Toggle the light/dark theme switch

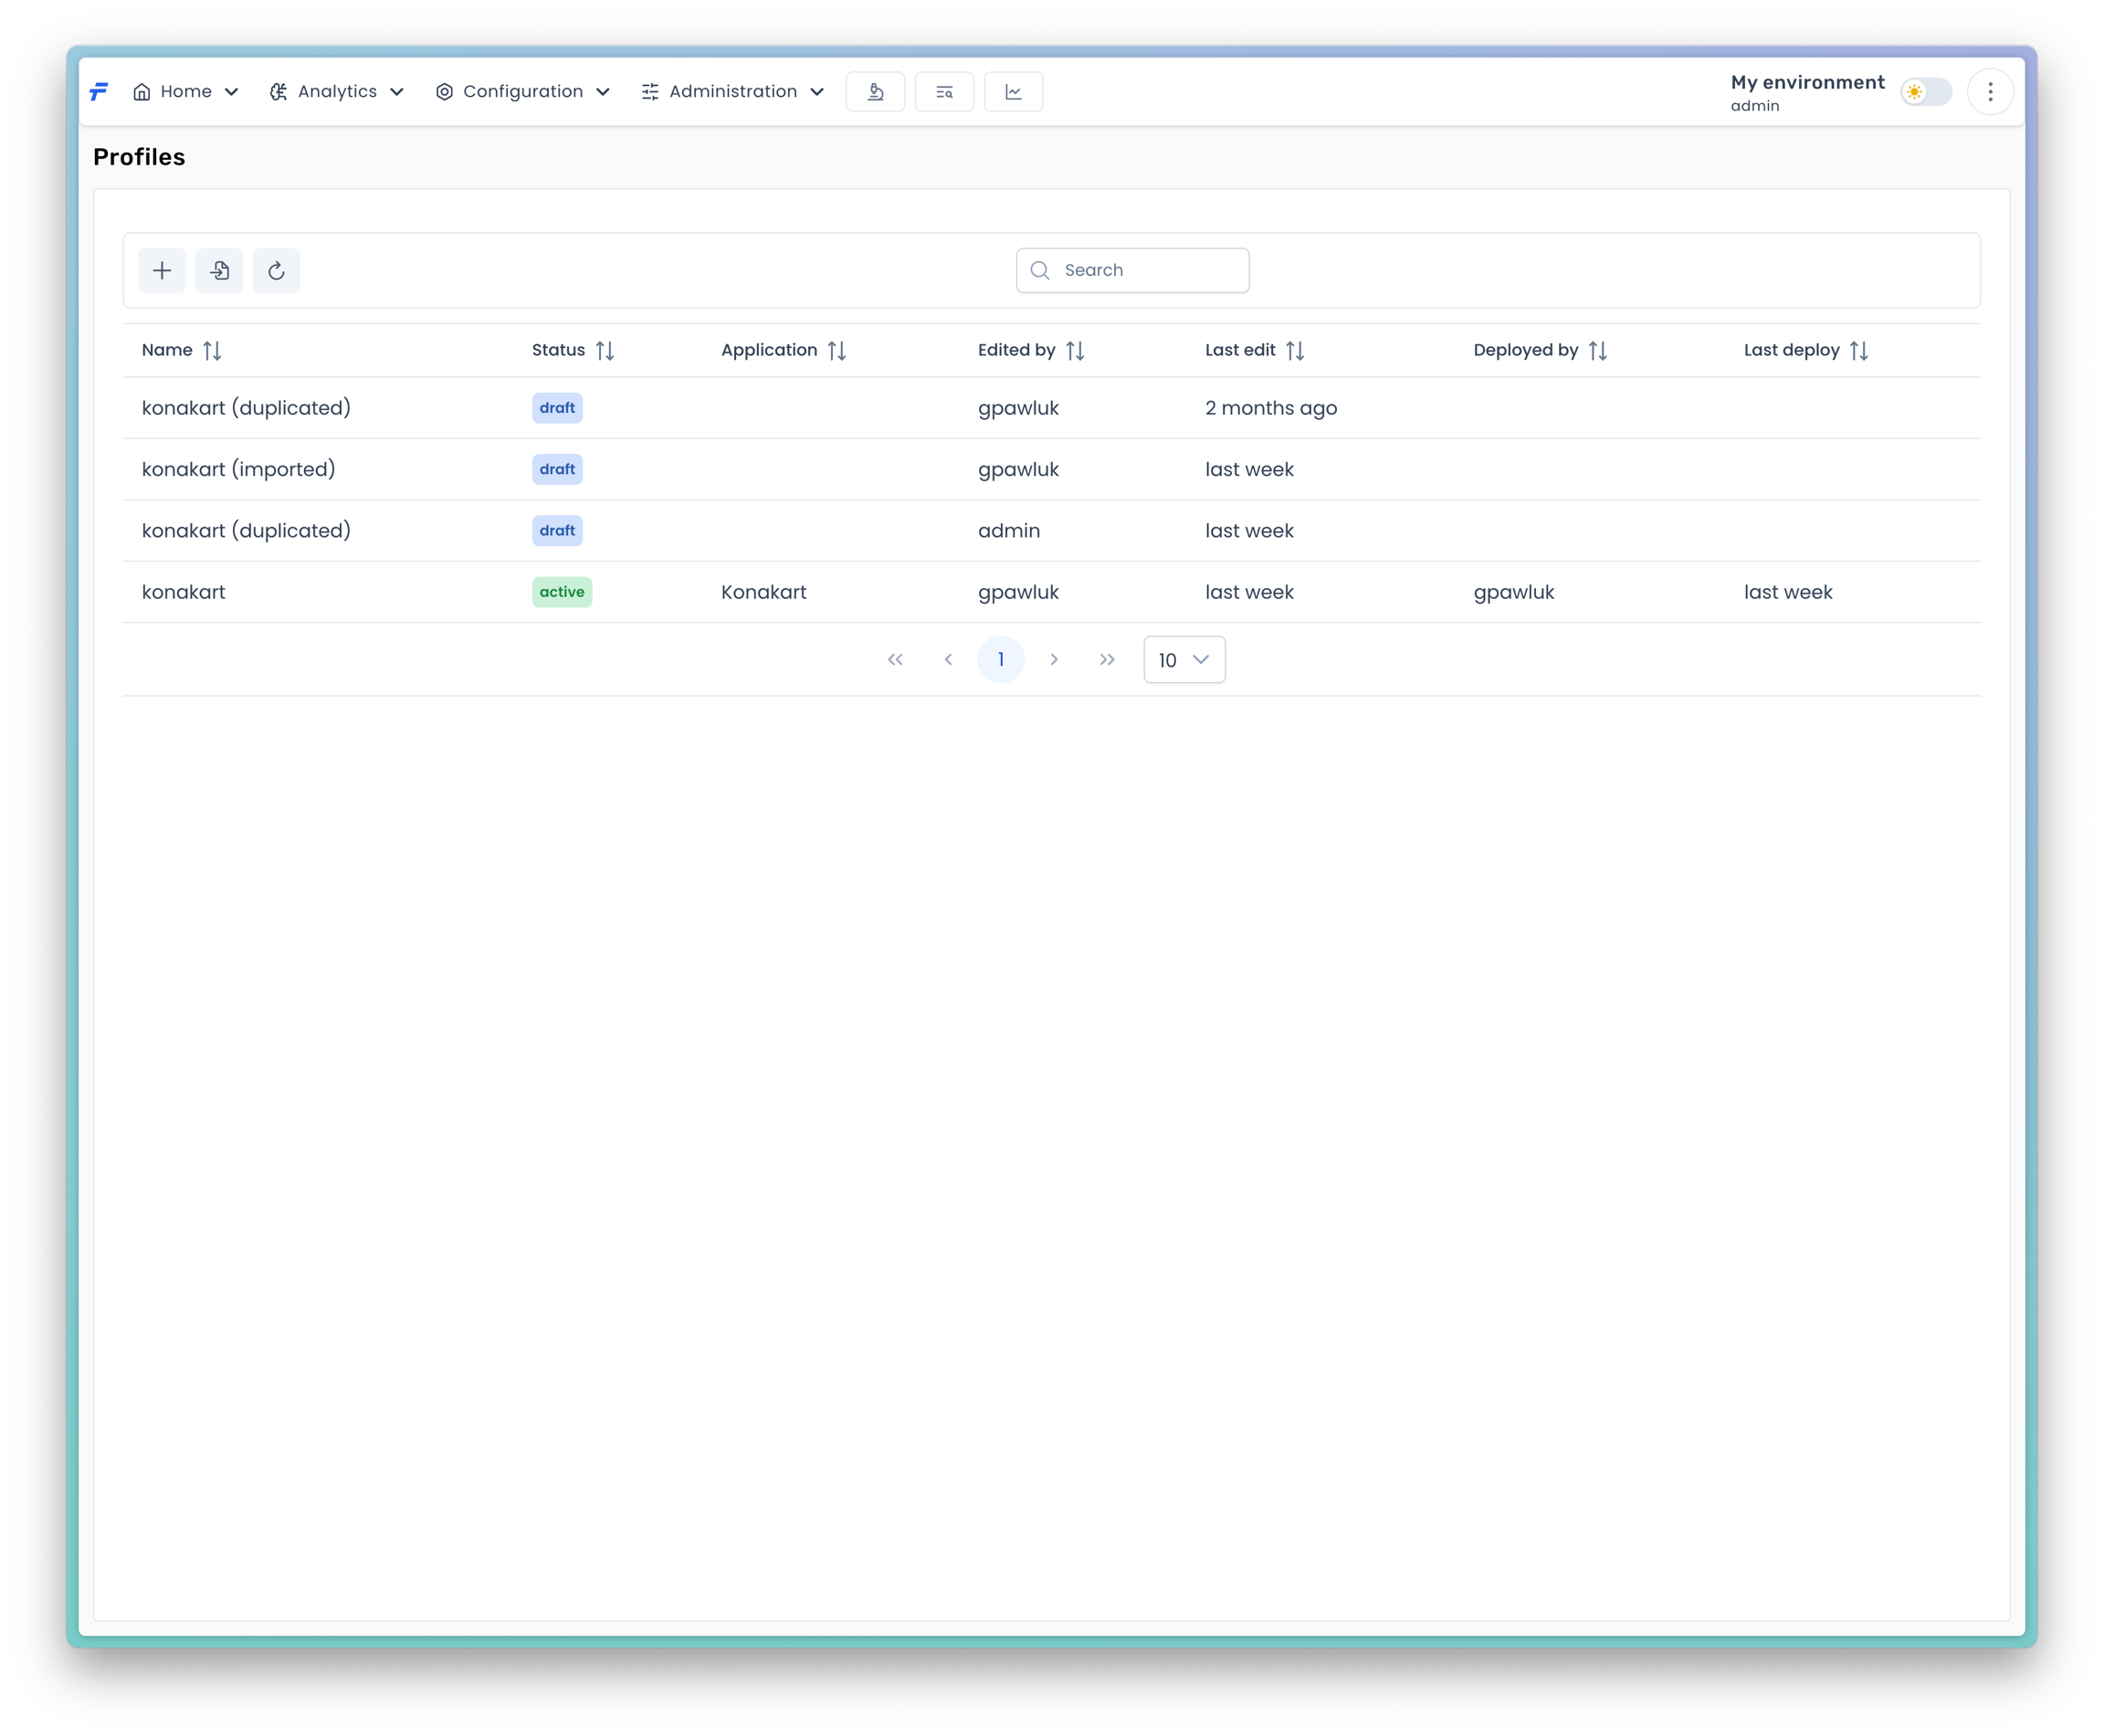coord(1926,92)
